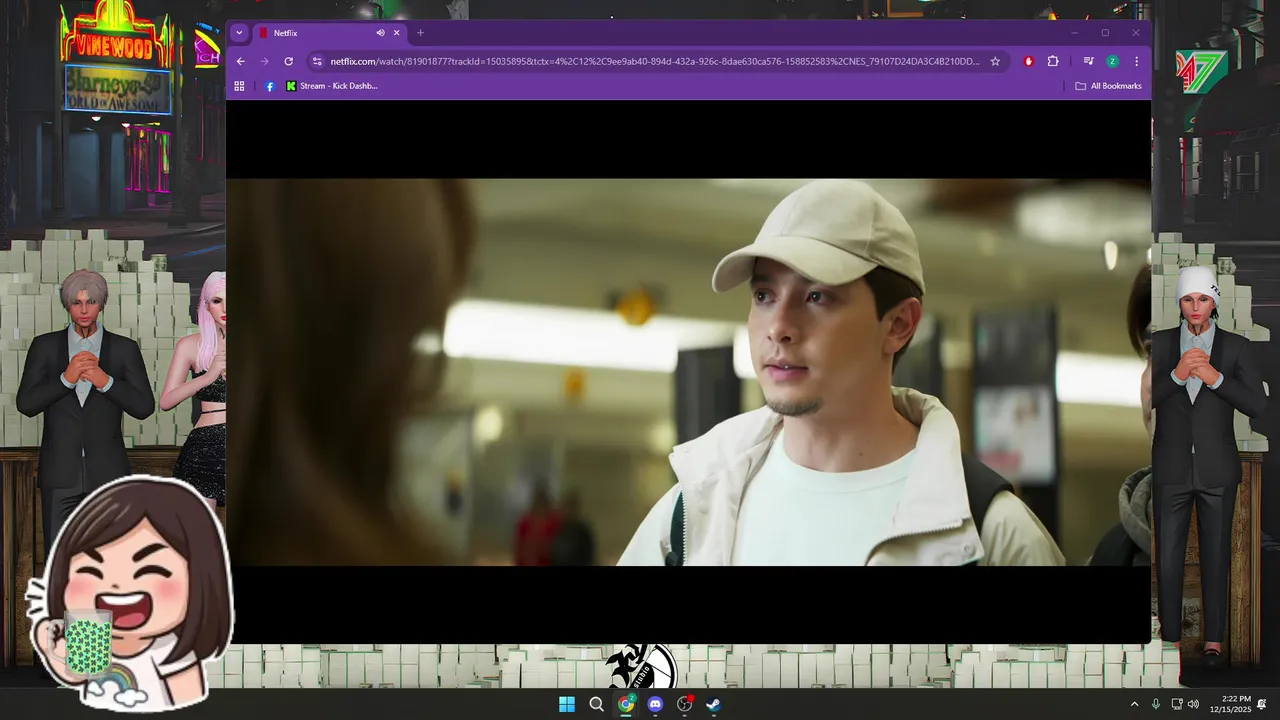Minimize the Chrome window

(x=1074, y=33)
